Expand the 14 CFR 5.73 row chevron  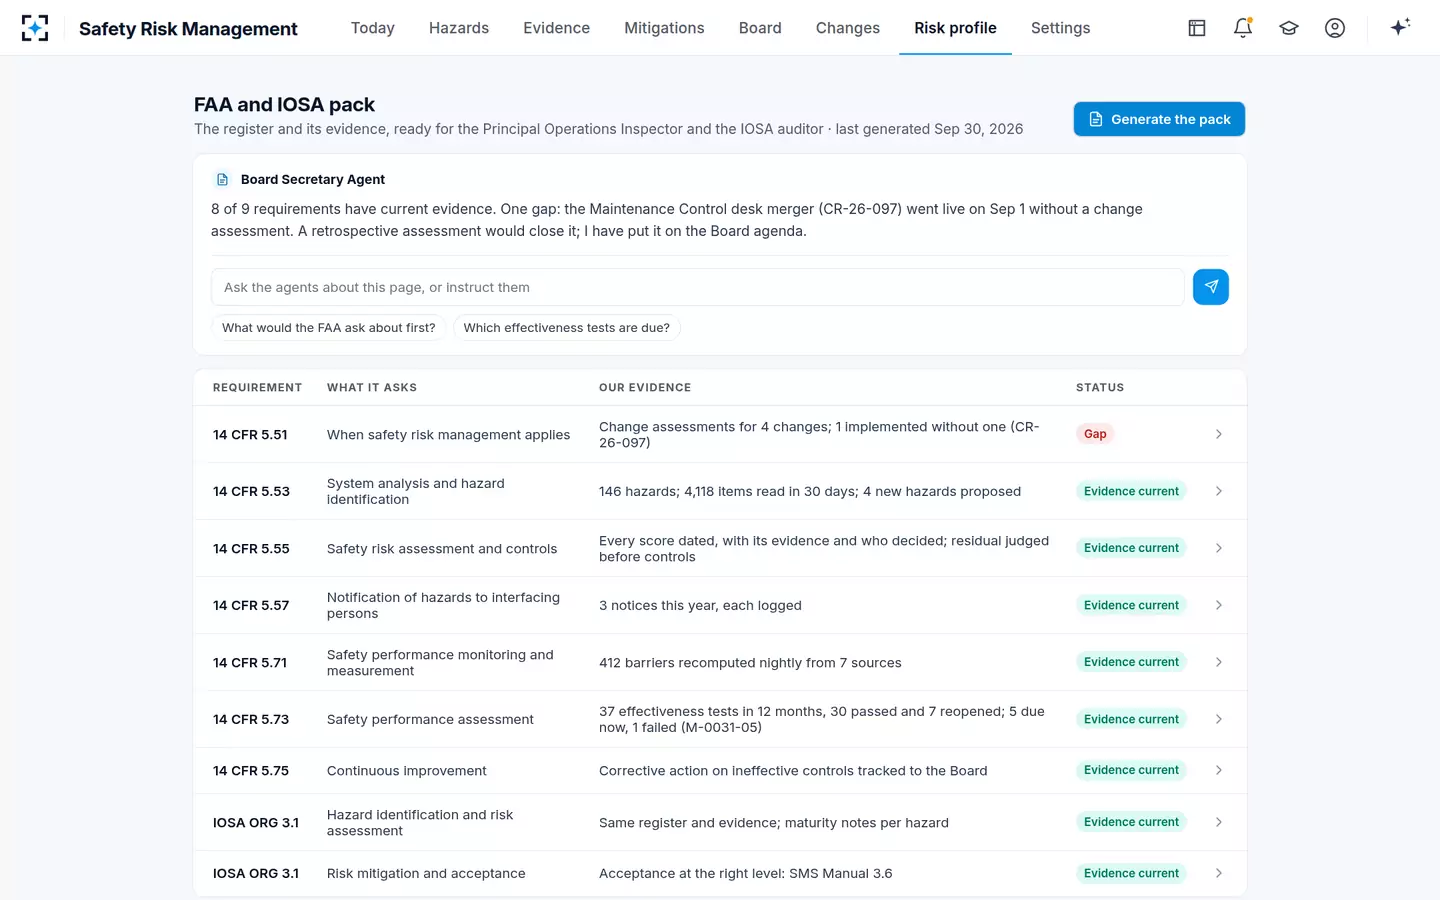1218,719
